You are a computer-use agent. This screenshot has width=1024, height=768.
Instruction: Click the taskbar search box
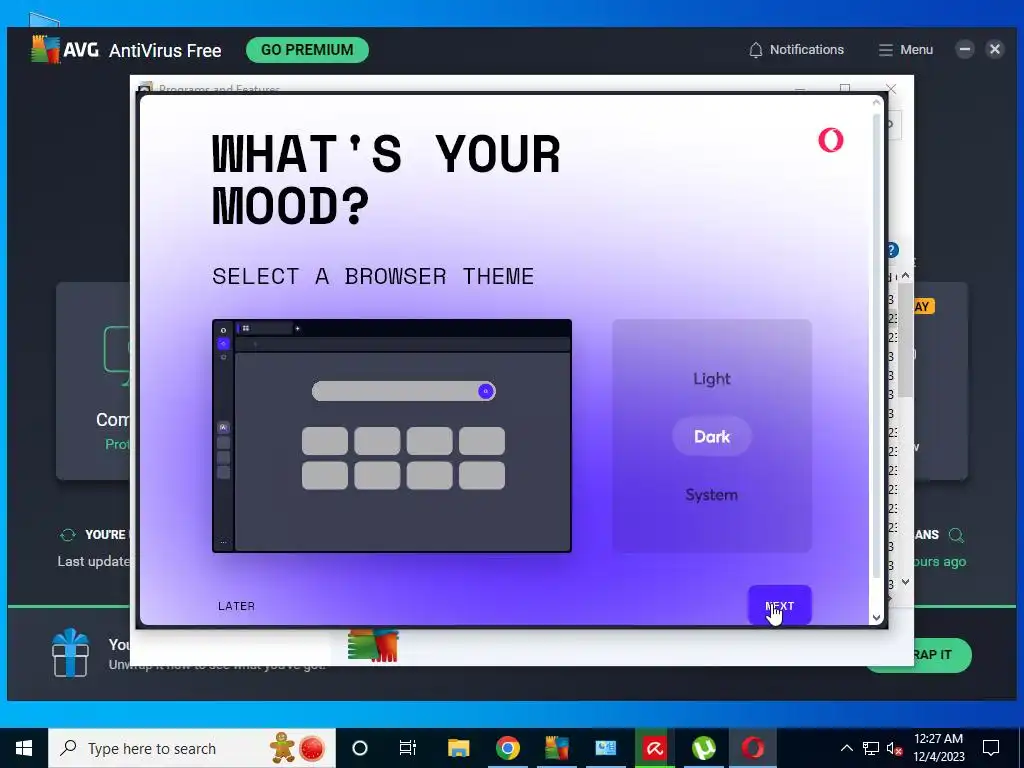[x=192, y=748]
